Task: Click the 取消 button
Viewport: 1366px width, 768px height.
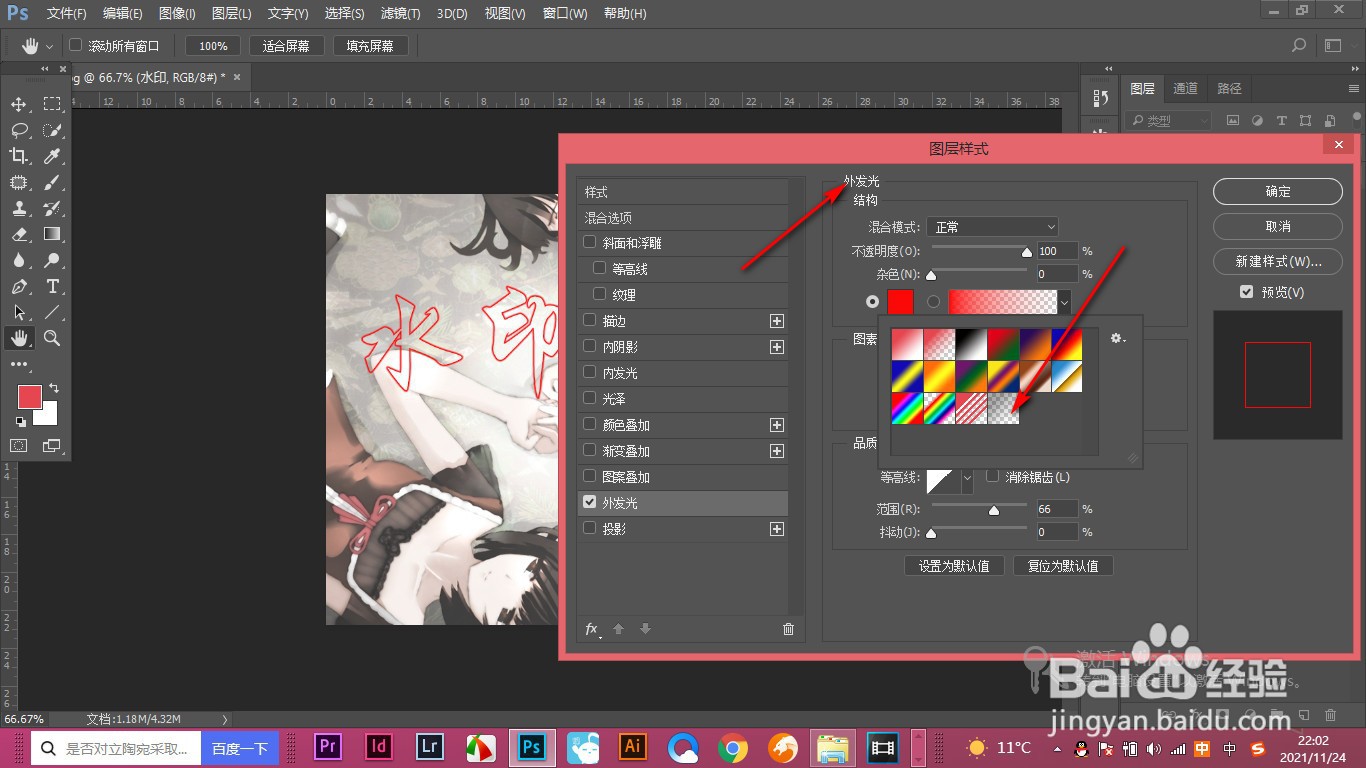Action: pos(1278,226)
